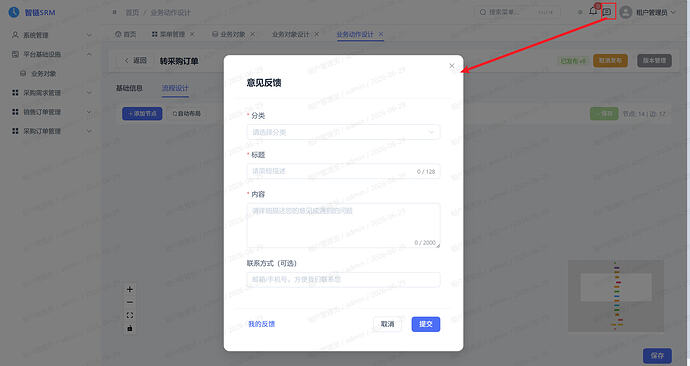
Task: Close the 意见反馈 dialog with X
Action: tap(451, 66)
